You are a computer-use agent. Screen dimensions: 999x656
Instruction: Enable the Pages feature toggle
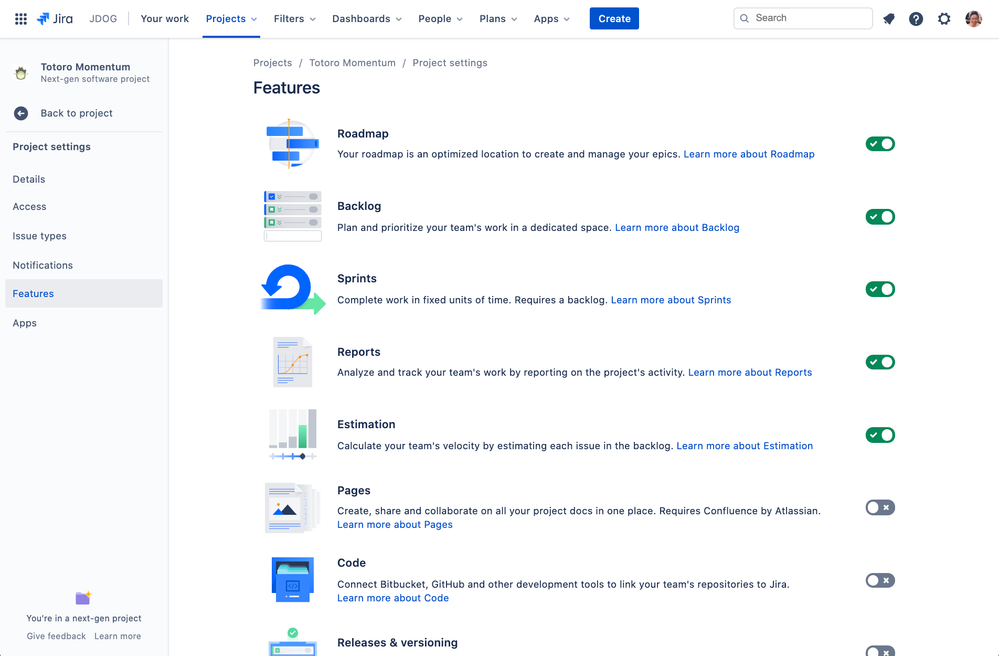(x=880, y=508)
